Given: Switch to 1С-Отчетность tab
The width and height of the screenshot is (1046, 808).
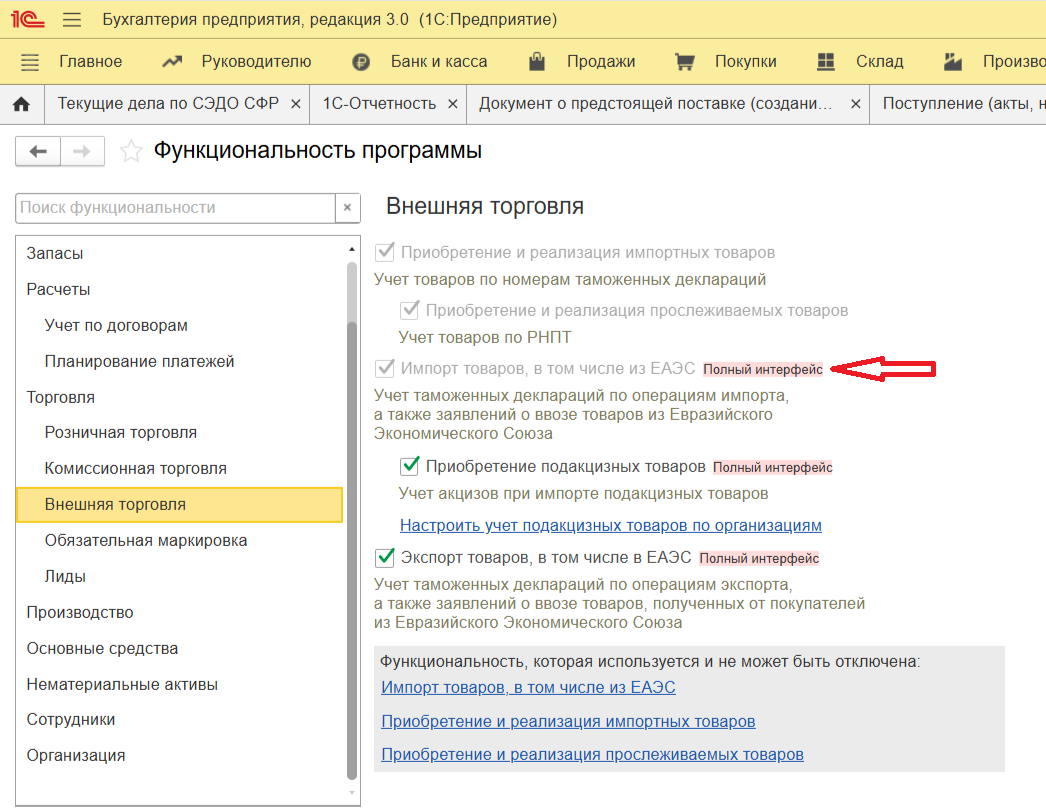Looking at the screenshot, I should click(x=379, y=103).
